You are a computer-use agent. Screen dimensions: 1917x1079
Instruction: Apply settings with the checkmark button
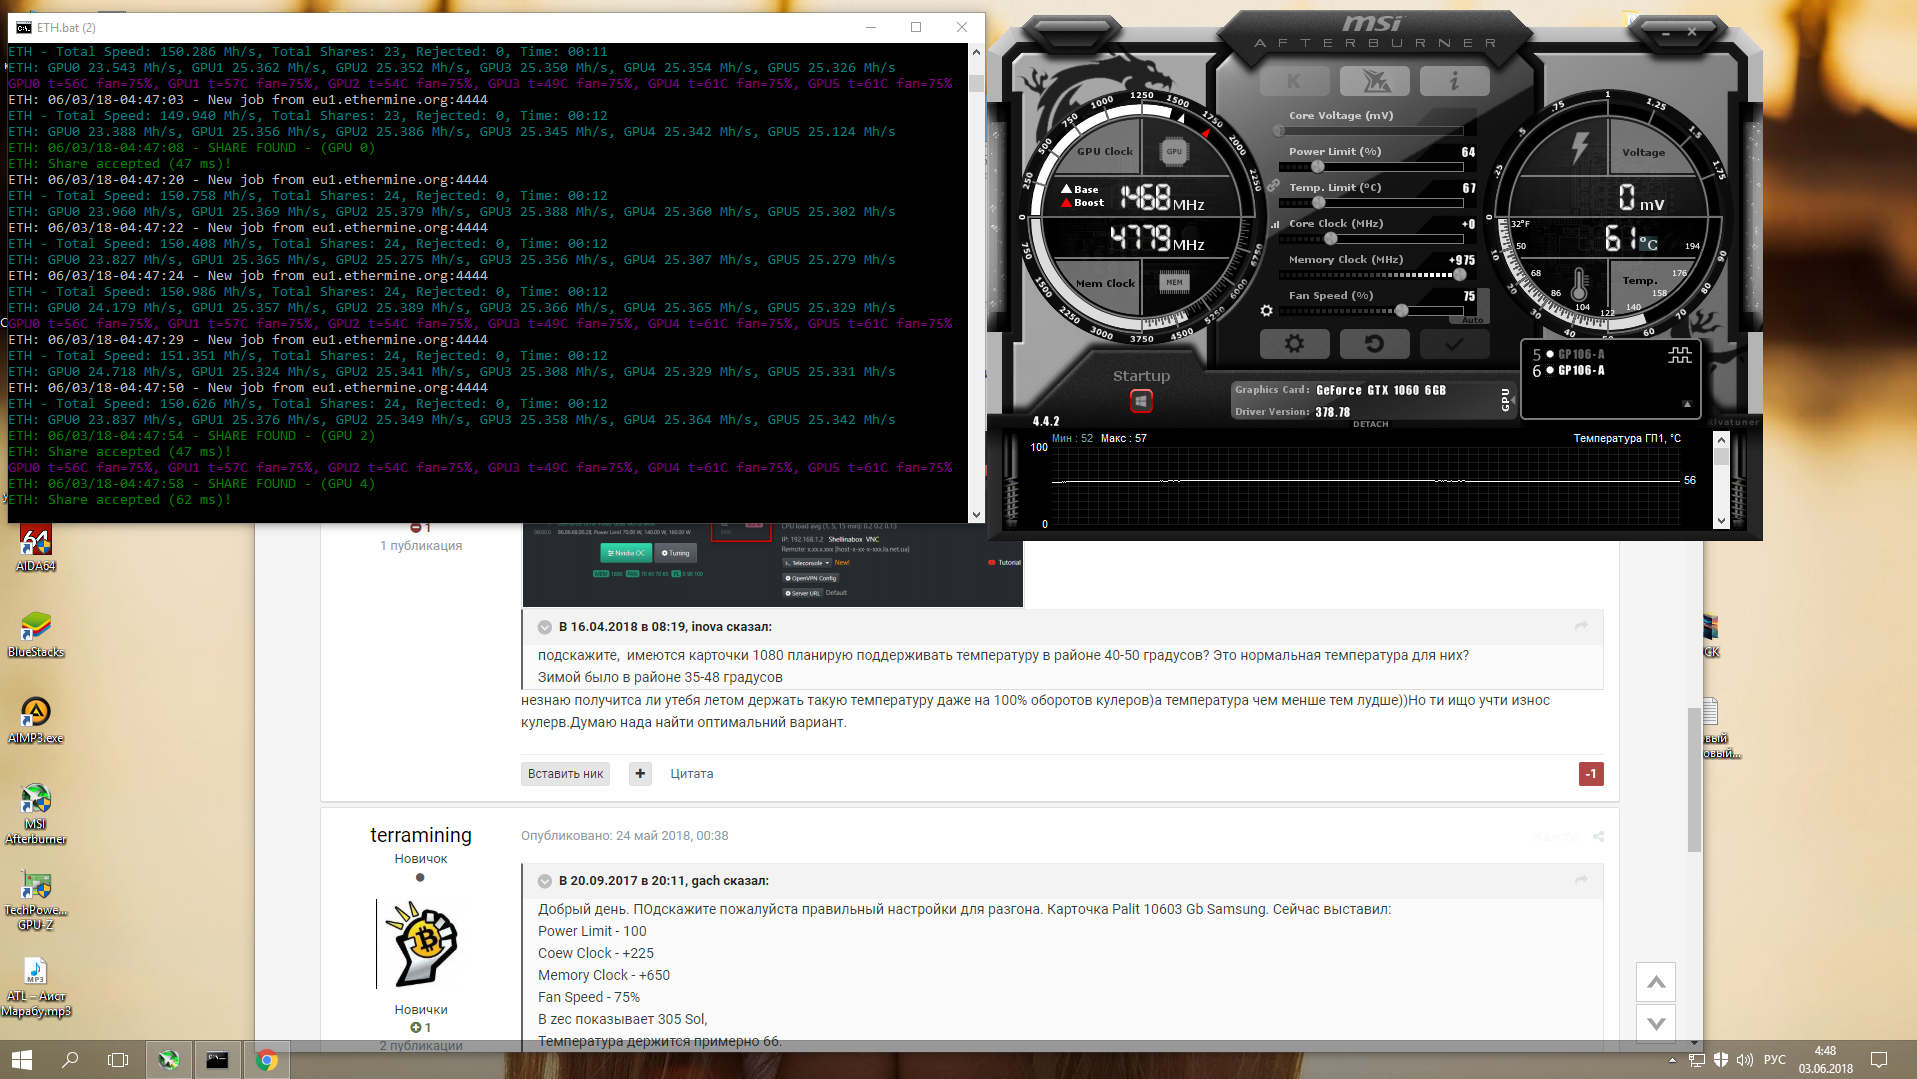(x=1454, y=344)
